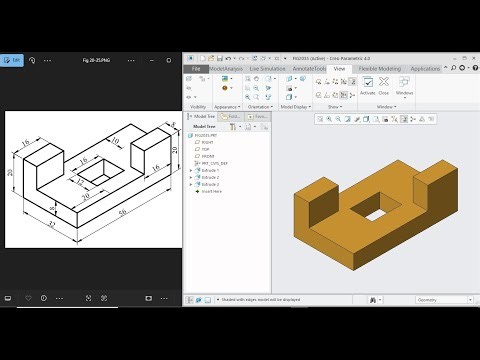Image resolution: width=480 pixels, height=360 pixels.
Task: Select PRT_CSYS_DEF in the Model Tree
Action: (211, 163)
